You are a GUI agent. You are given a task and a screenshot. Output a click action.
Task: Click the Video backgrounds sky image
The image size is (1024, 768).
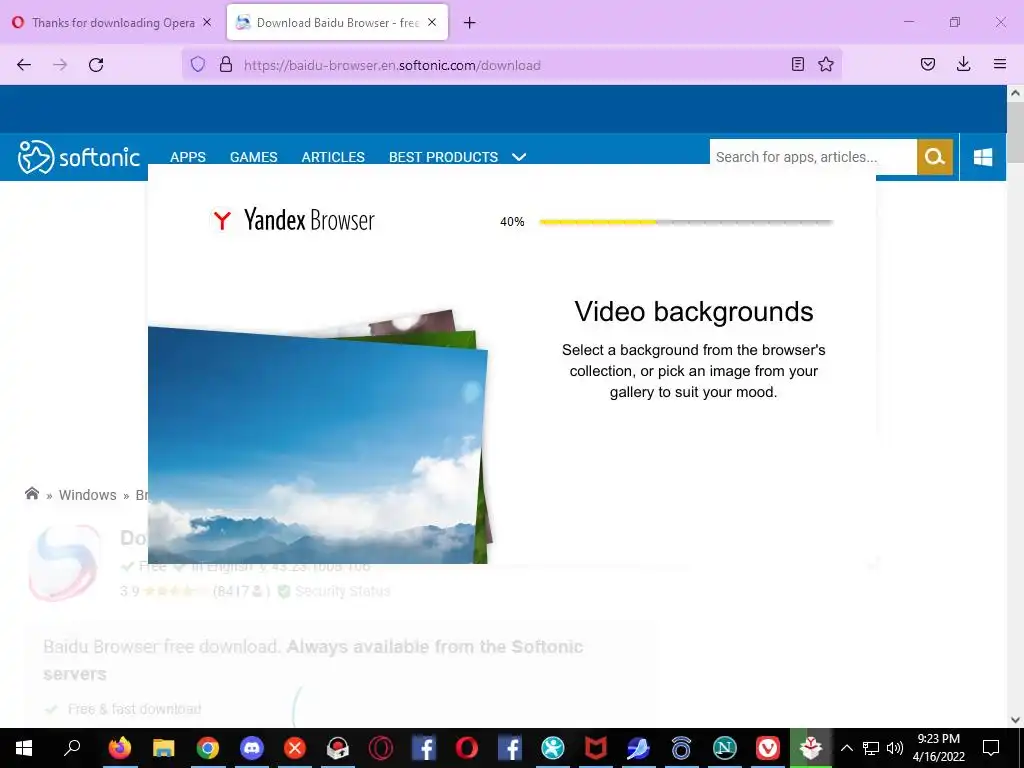point(317,444)
